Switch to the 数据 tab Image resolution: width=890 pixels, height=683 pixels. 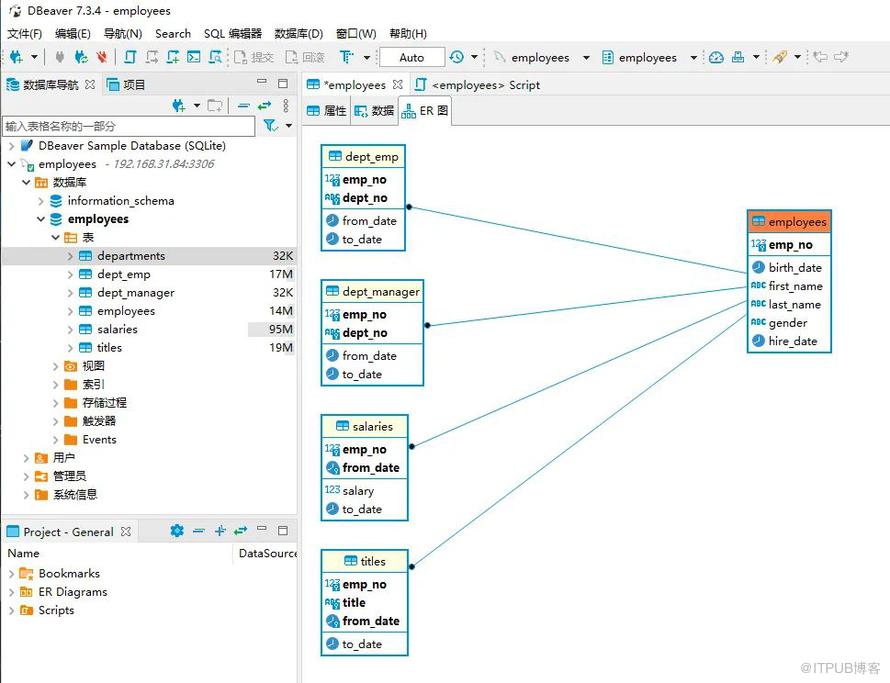[x=374, y=111]
